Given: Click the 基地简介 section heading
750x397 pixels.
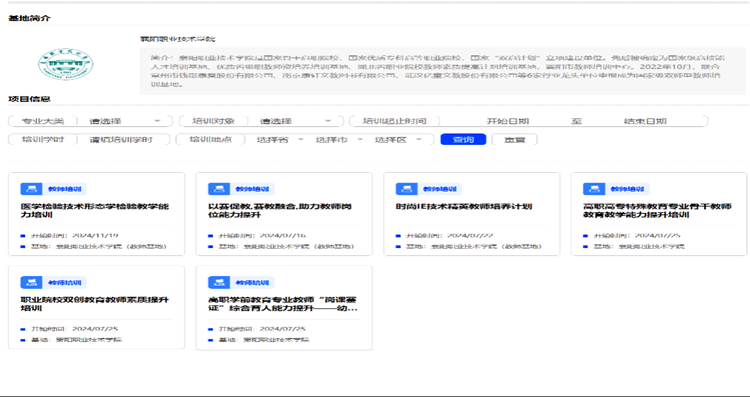Looking at the screenshot, I should 29,18.
